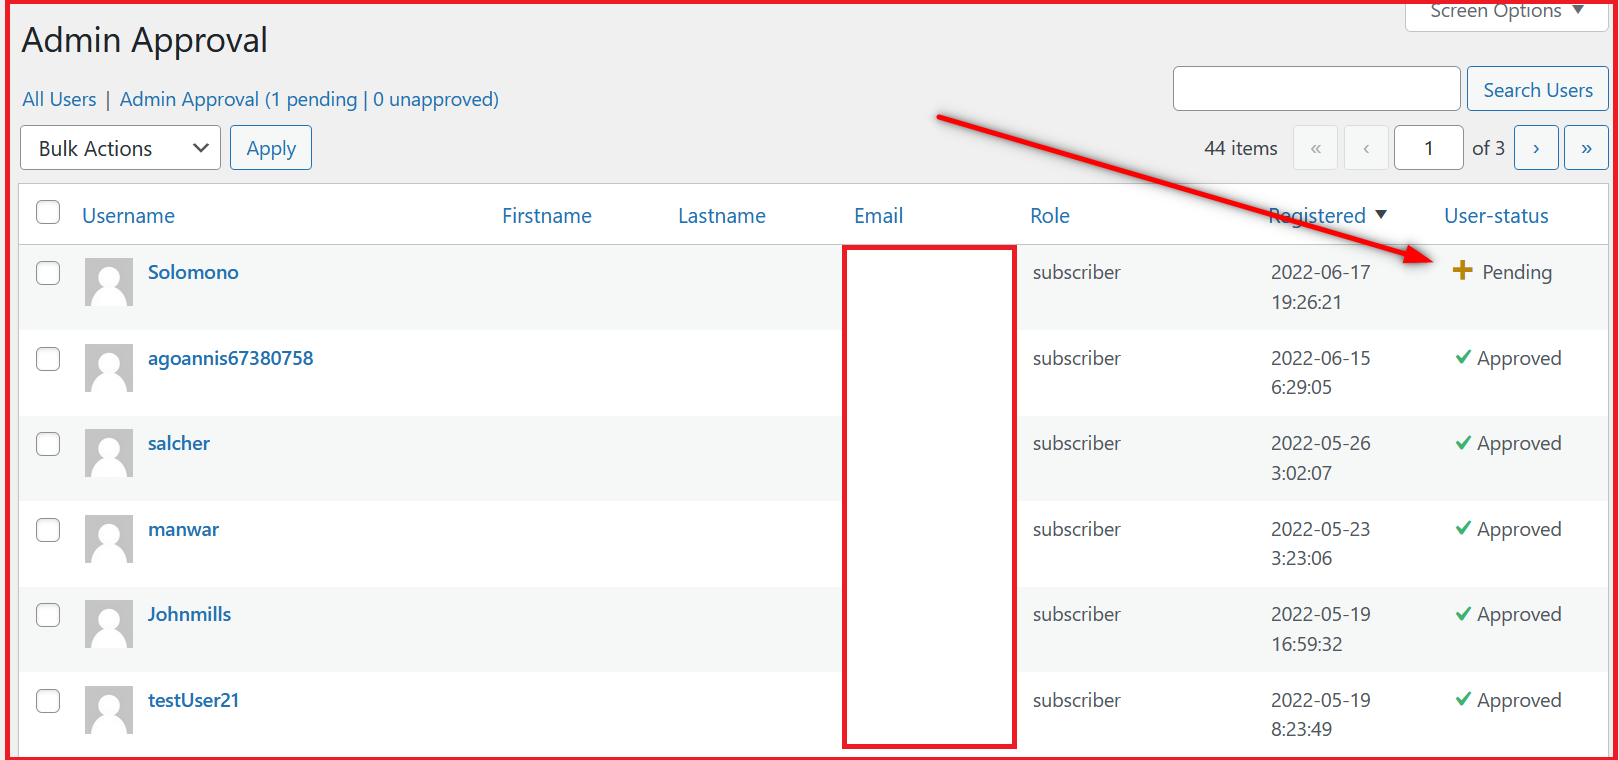1619x760 pixels.
Task: Go to next page with single arrow
Action: 1535,148
